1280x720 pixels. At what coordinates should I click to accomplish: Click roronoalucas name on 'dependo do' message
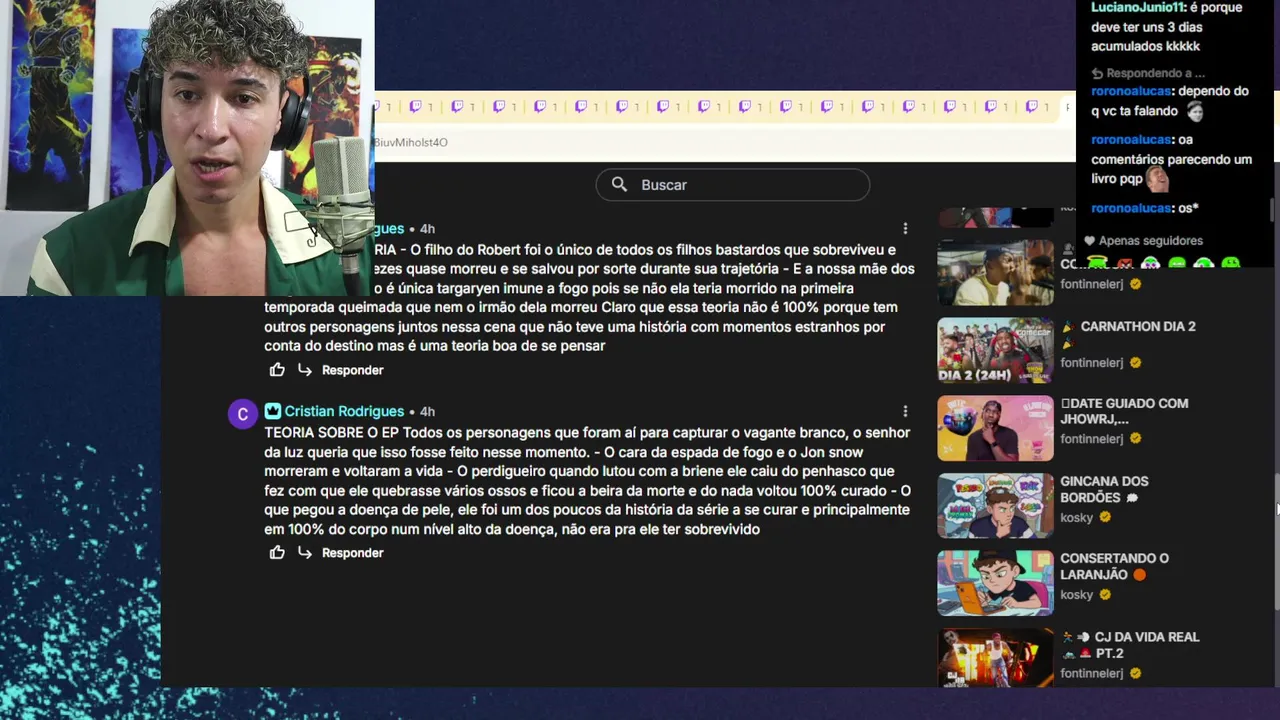[x=1131, y=91]
